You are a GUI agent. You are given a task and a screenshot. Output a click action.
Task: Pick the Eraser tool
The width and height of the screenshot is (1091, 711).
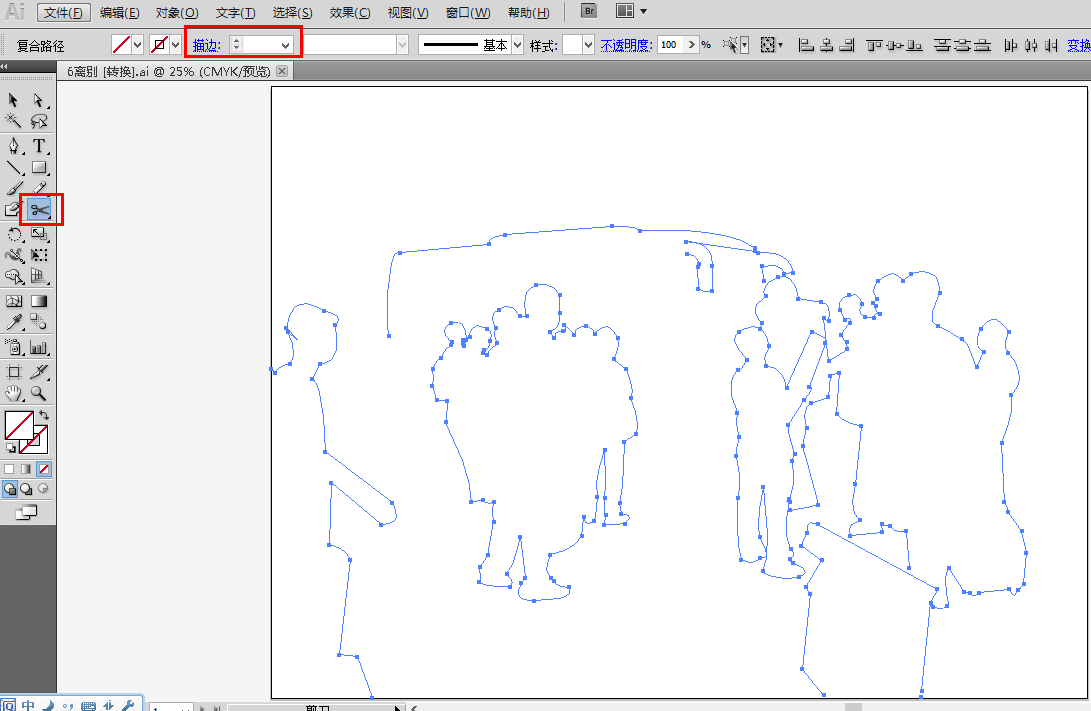tap(13, 209)
